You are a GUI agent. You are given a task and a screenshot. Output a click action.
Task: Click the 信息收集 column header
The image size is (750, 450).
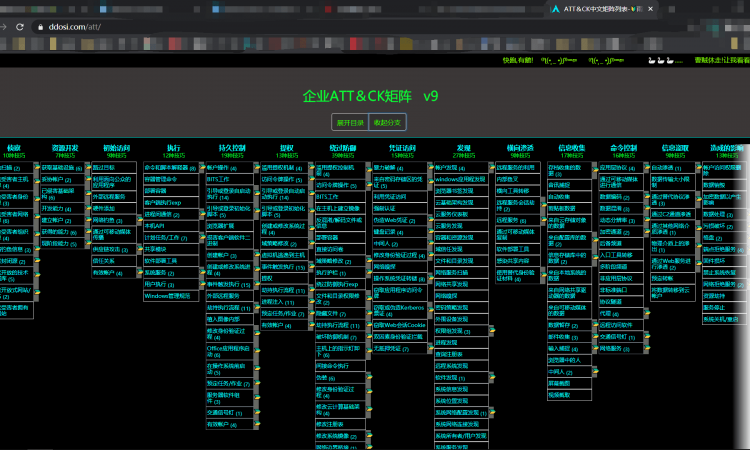[x=572, y=148]
